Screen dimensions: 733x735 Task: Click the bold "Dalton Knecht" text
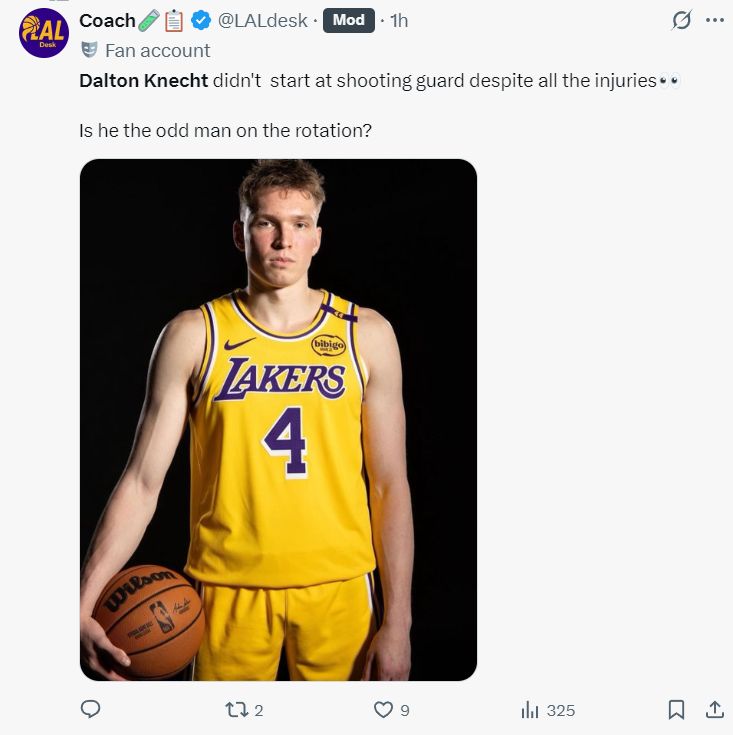tap(144, 81)
